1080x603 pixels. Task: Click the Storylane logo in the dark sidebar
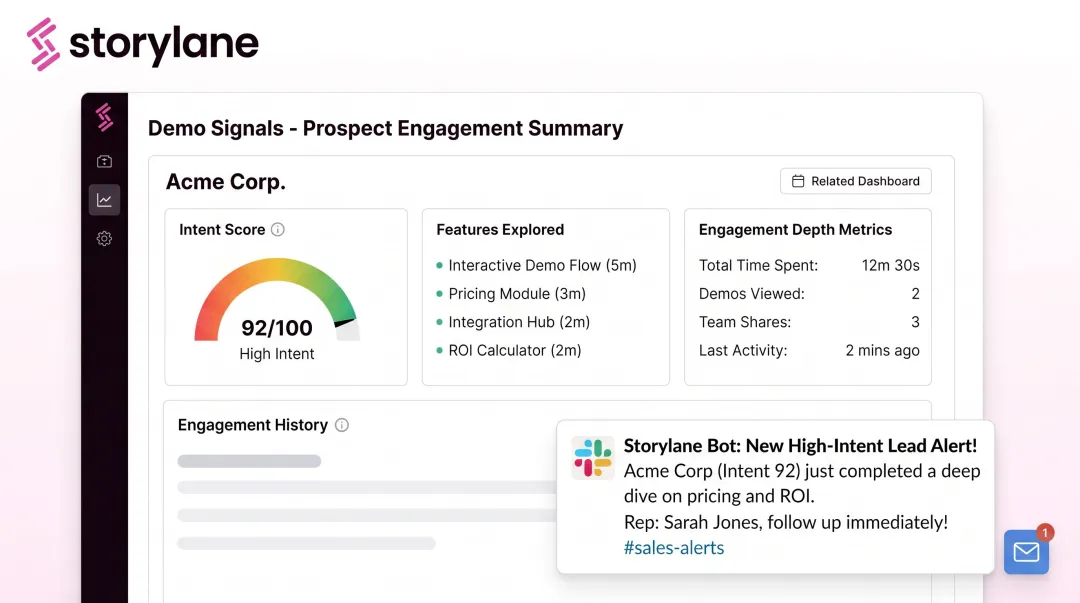pyautogui.click(x=104, y=117)
